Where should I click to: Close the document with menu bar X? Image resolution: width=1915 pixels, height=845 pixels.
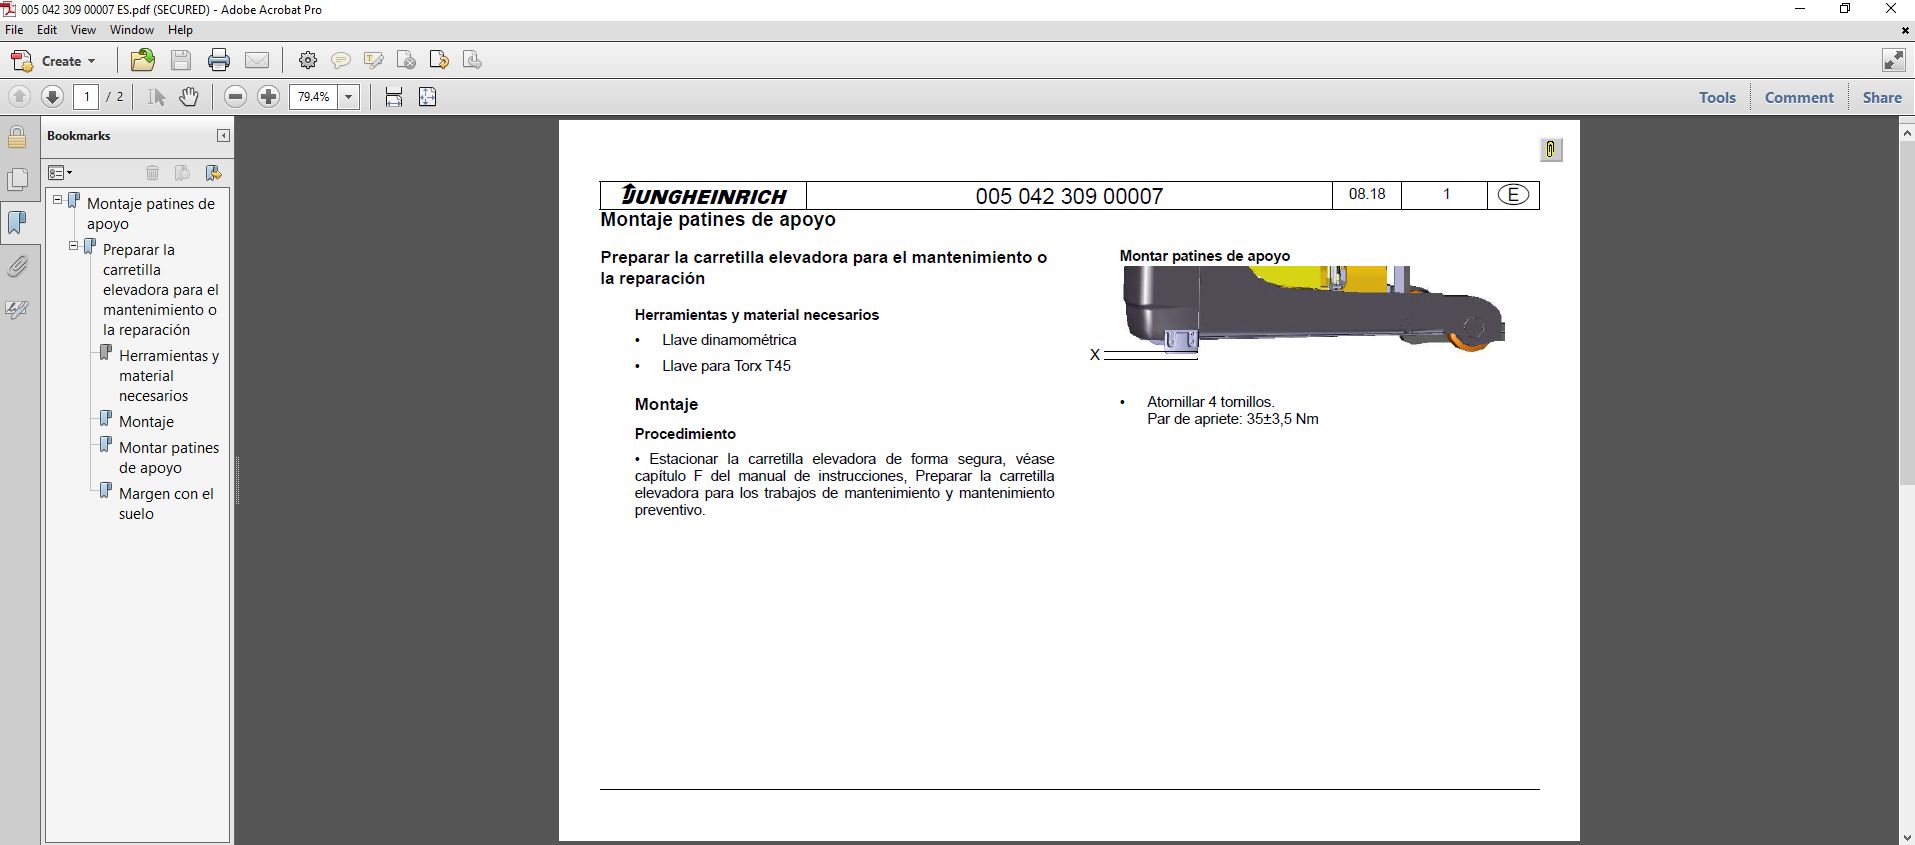coord(1905,30)
